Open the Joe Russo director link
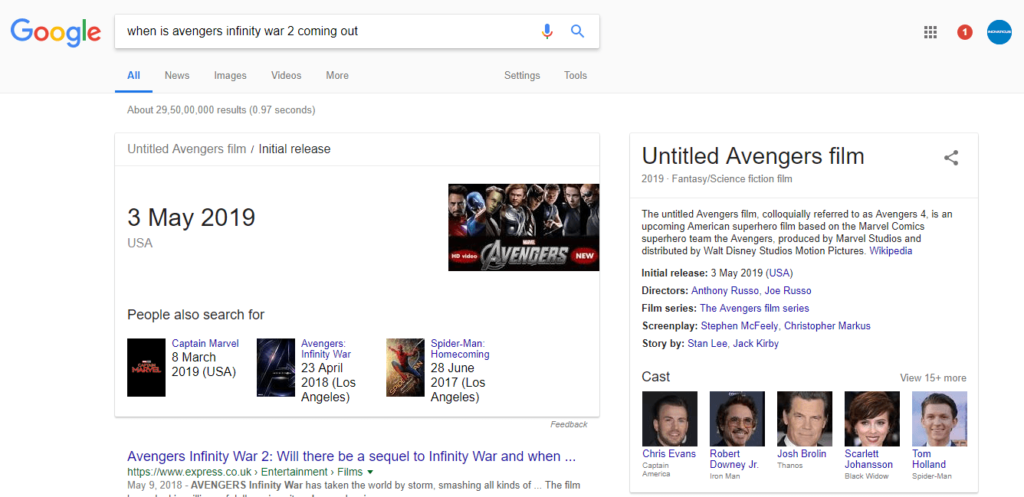The width and height of the screenshot is (1024, 497). coord(788,291)
